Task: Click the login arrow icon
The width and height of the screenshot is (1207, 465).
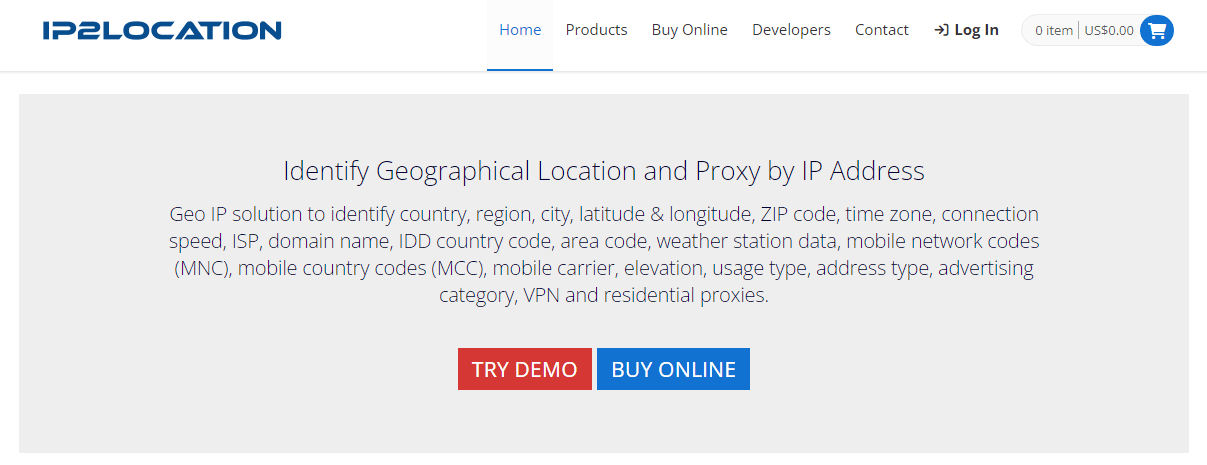Action: (941, 30)
